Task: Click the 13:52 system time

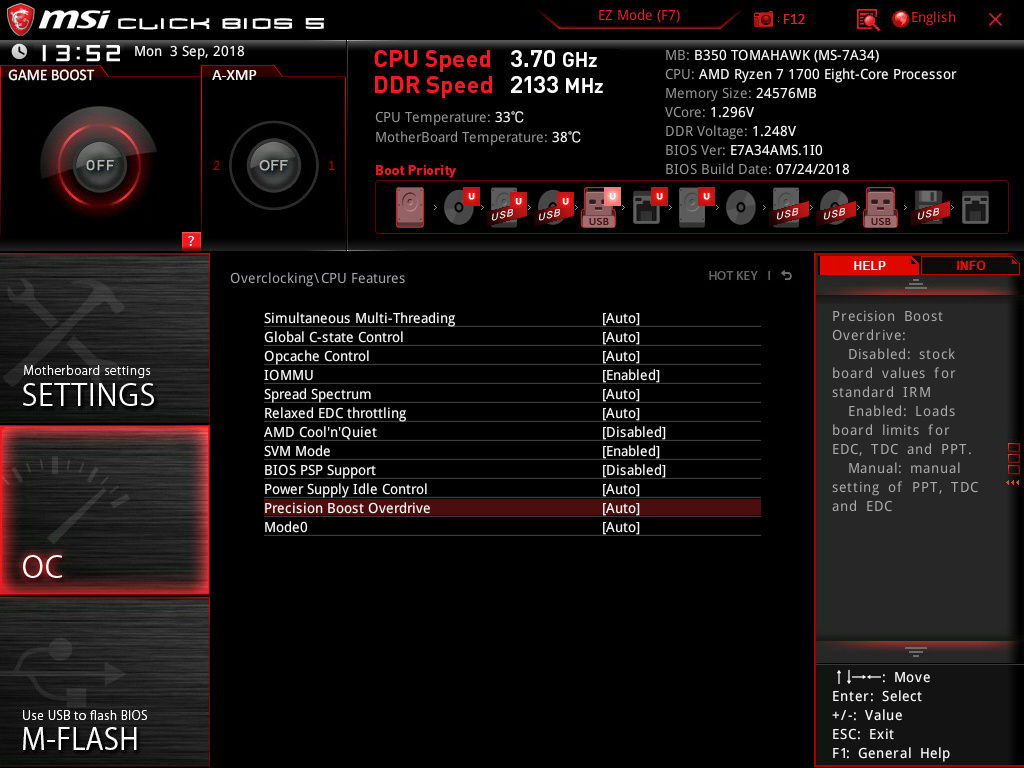Action: click(x=80, y=52)
